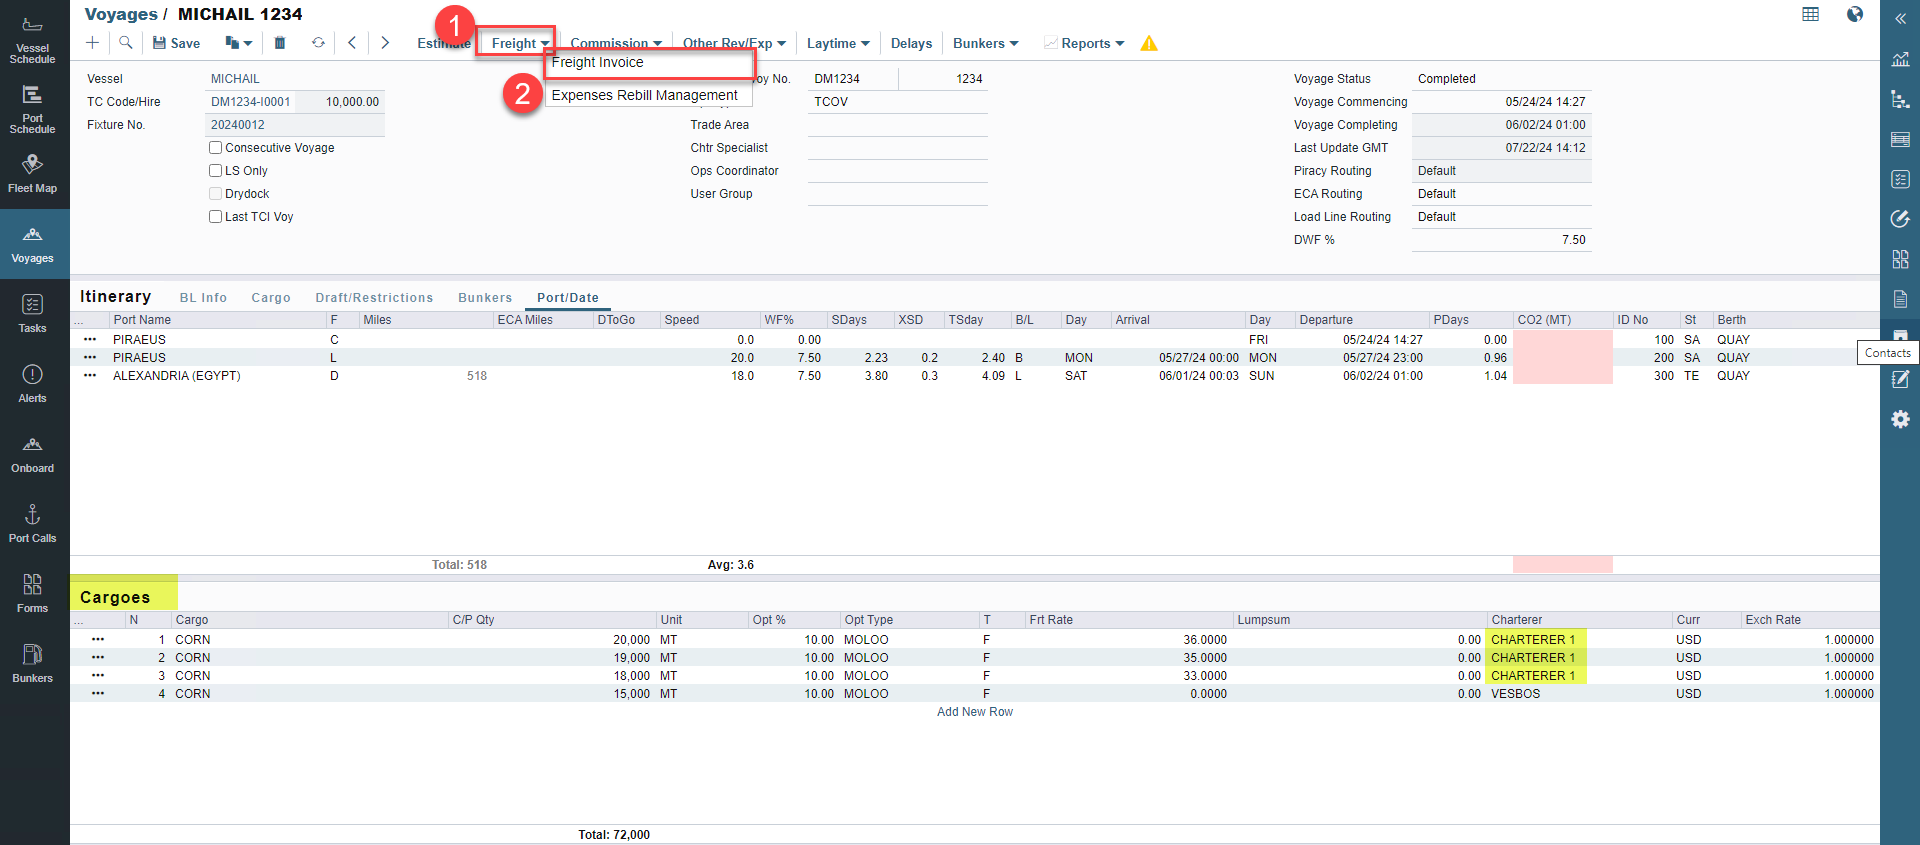
Task: Go to next voyage with right arrow
Action: click(x=385, y=43)
